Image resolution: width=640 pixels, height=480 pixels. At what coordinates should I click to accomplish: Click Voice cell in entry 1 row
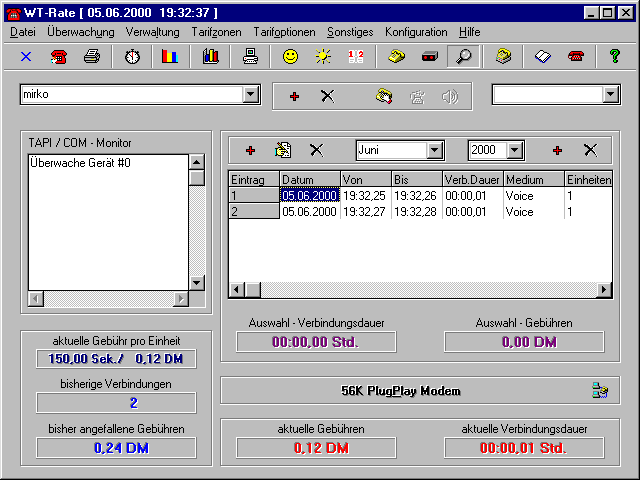pyautogui.click(x=533, y=196)
